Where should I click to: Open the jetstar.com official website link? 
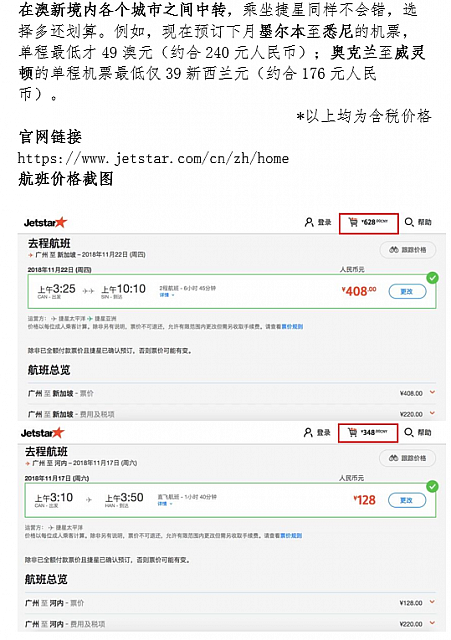[153, 158]
